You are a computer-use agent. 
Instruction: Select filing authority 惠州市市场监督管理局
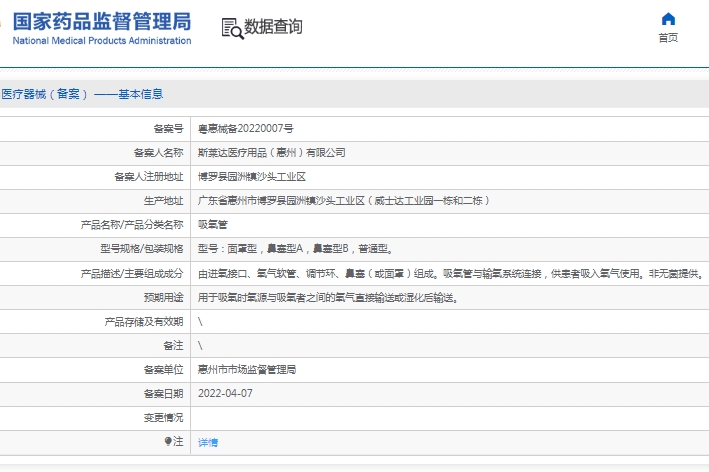(247, 370)
